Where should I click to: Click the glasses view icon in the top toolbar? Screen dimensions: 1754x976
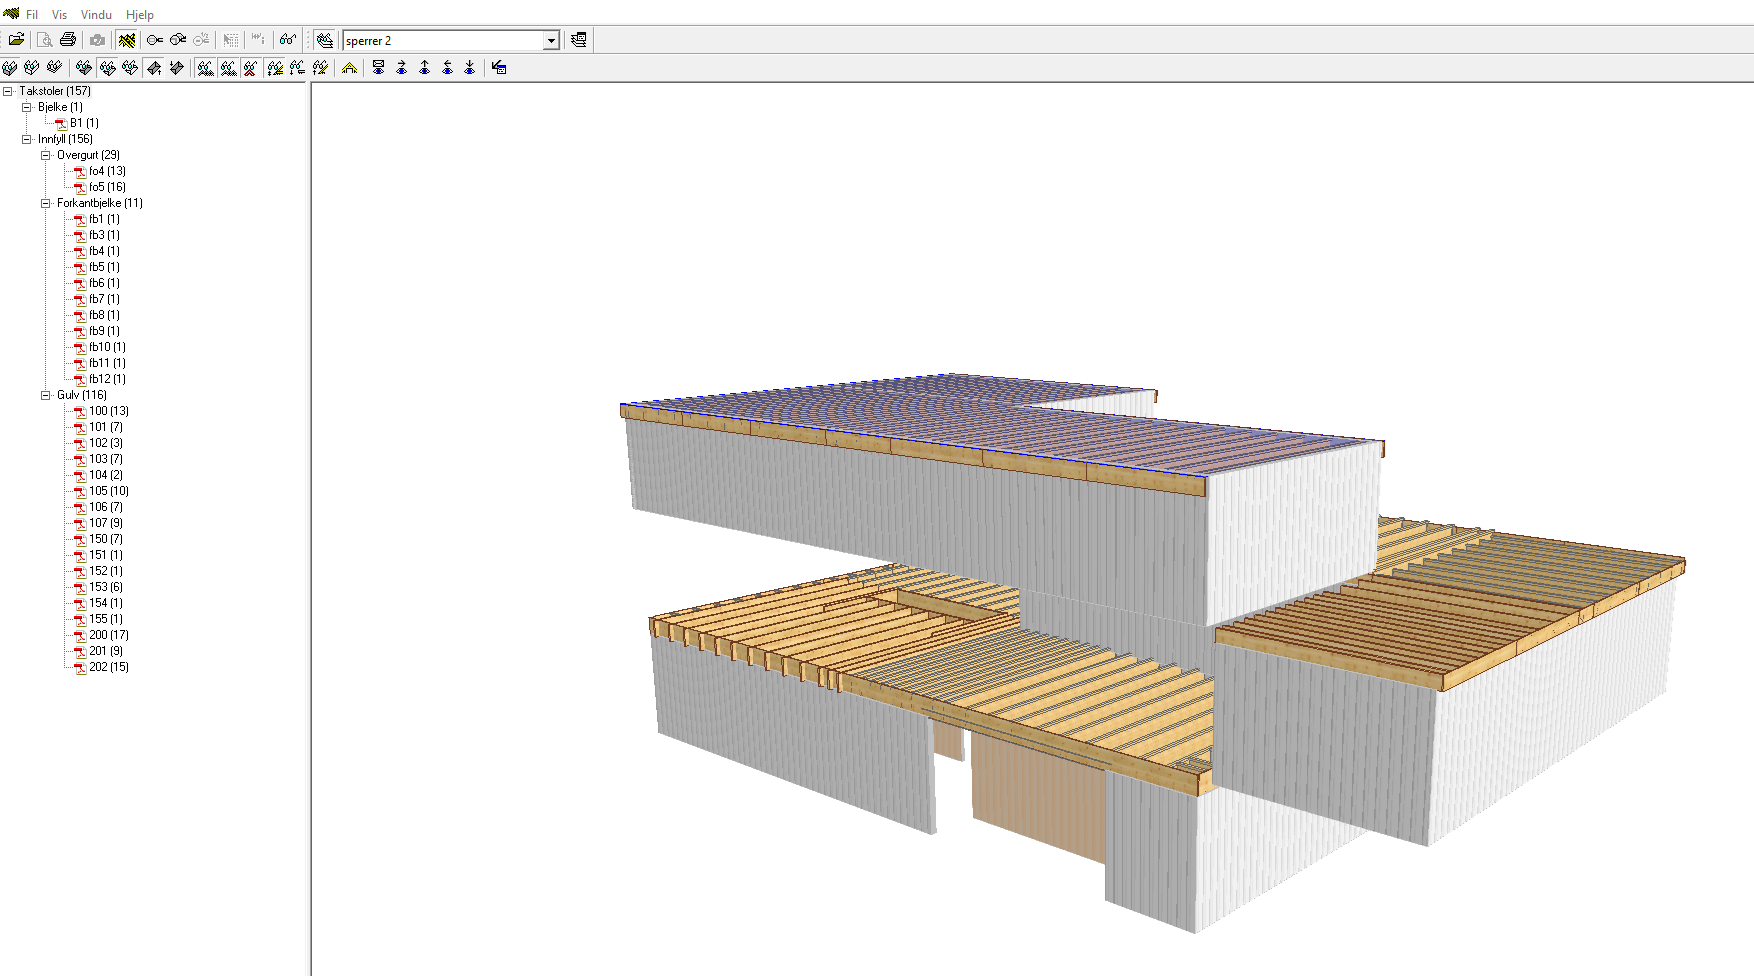[x=288, y=40]
